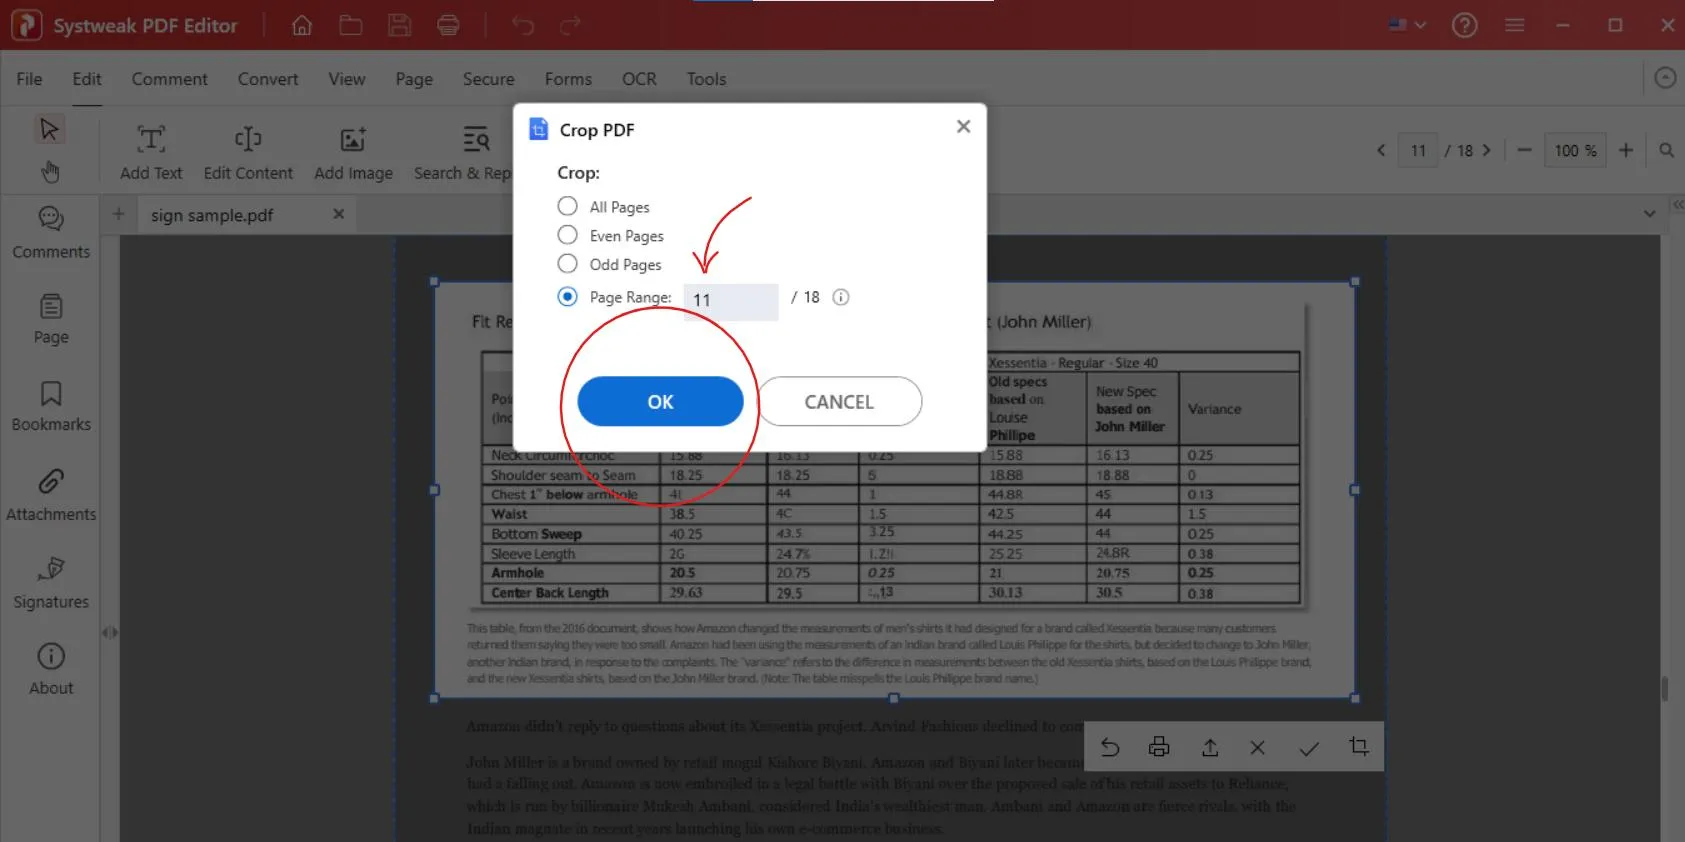Screen dimensions: 1685x842
Task: Choose the Odd Pages radio option
Action: (x=568, y=264)
